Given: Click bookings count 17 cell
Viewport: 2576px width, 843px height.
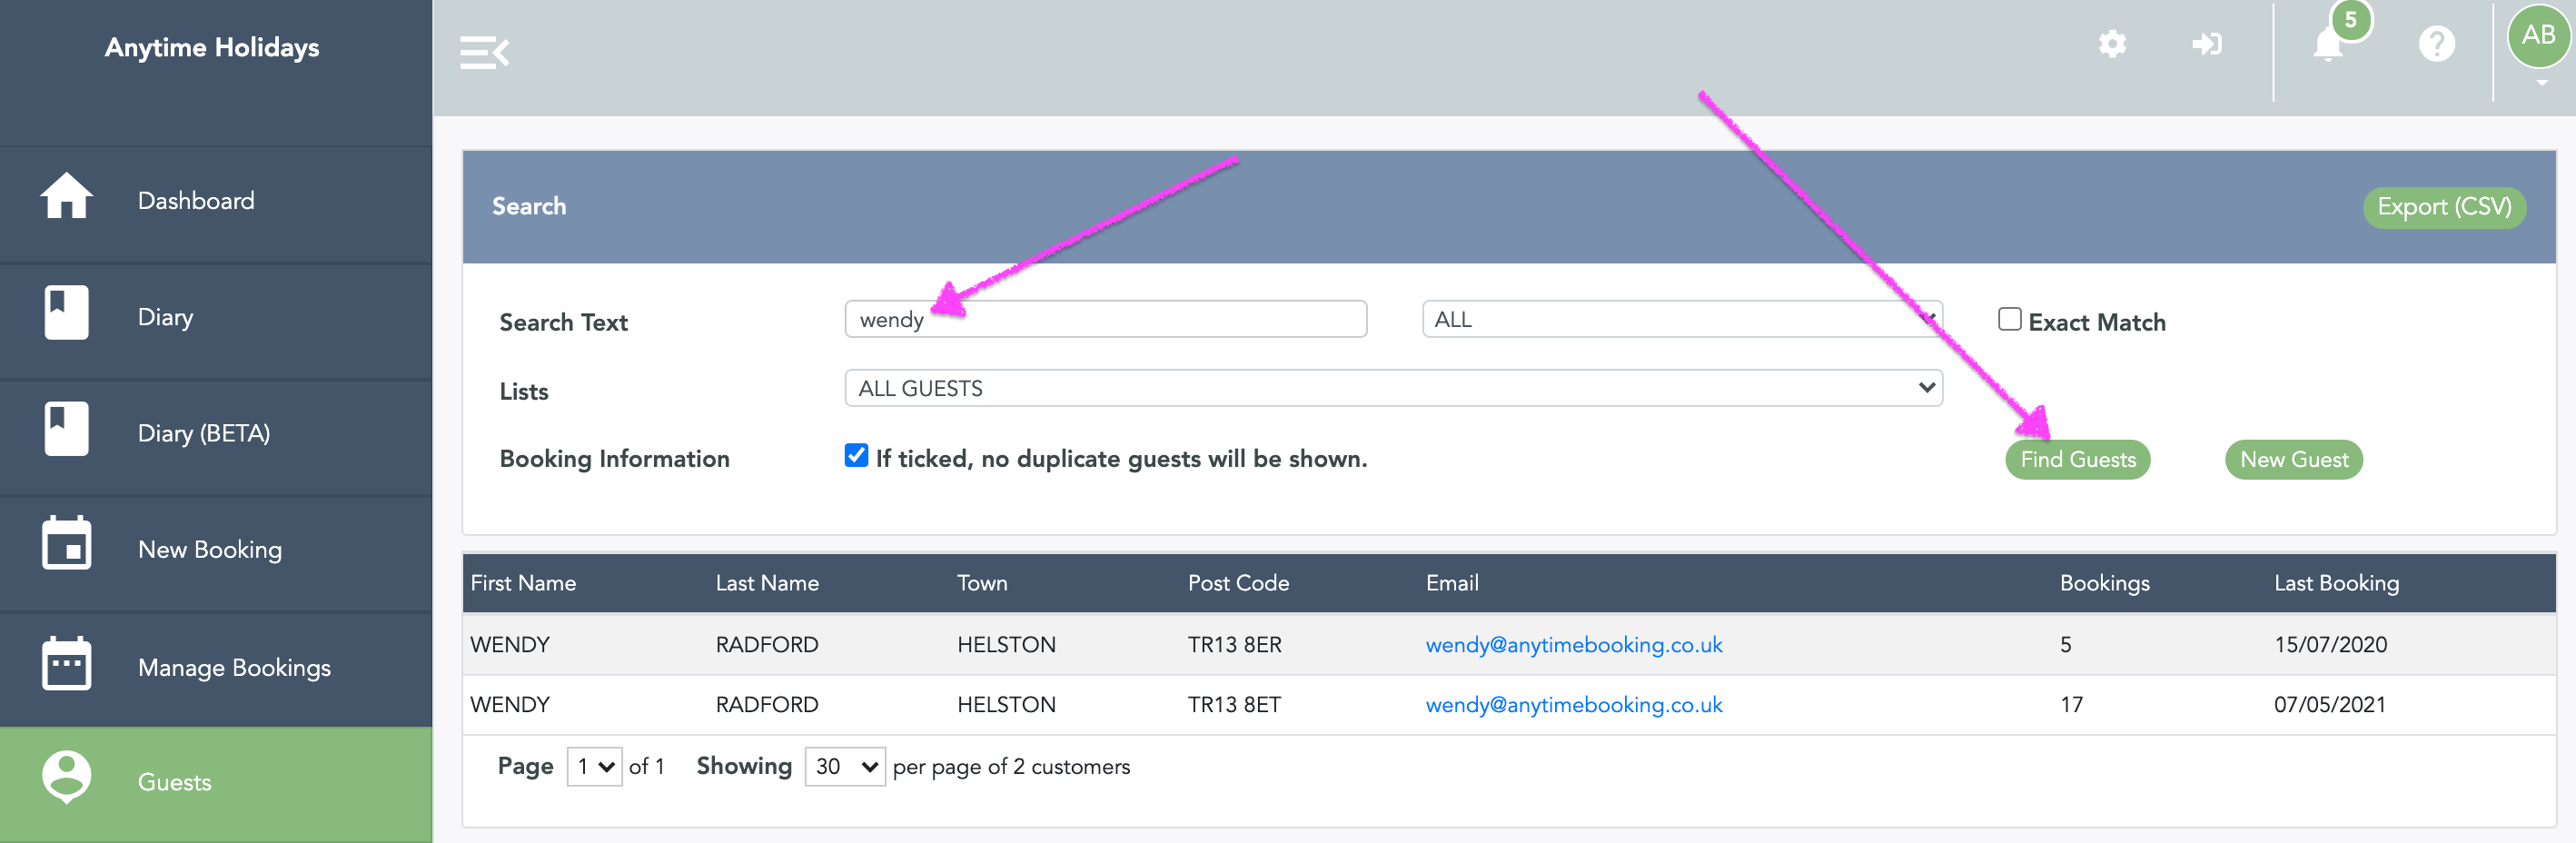Looking at the screenshot, I should click(2071, 705).
